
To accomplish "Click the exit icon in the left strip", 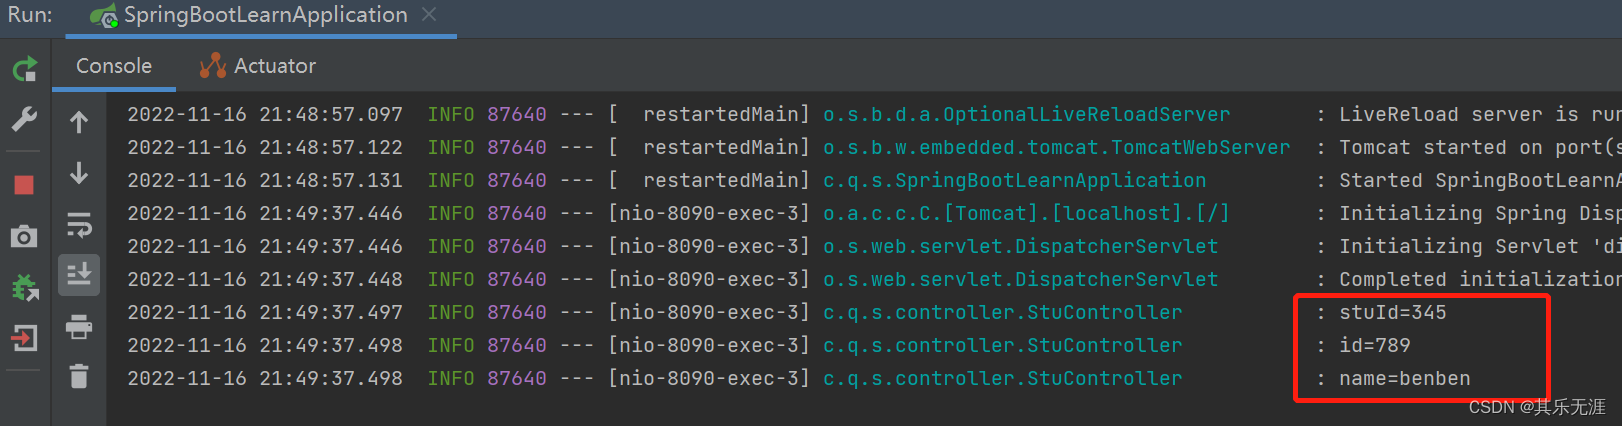I will coord(24,339).
